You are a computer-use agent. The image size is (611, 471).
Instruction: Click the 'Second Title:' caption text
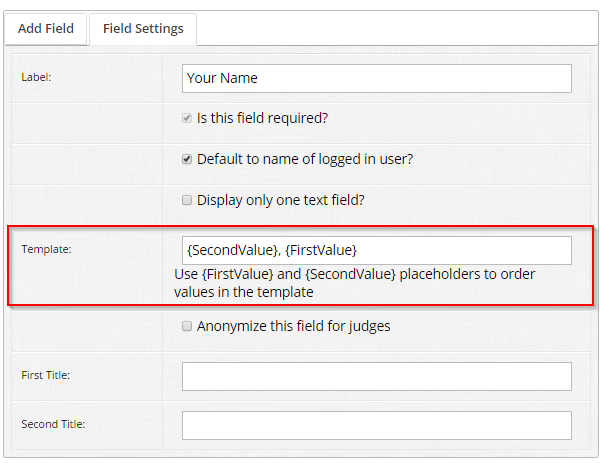pyautogui.click(x=53, y=424)
